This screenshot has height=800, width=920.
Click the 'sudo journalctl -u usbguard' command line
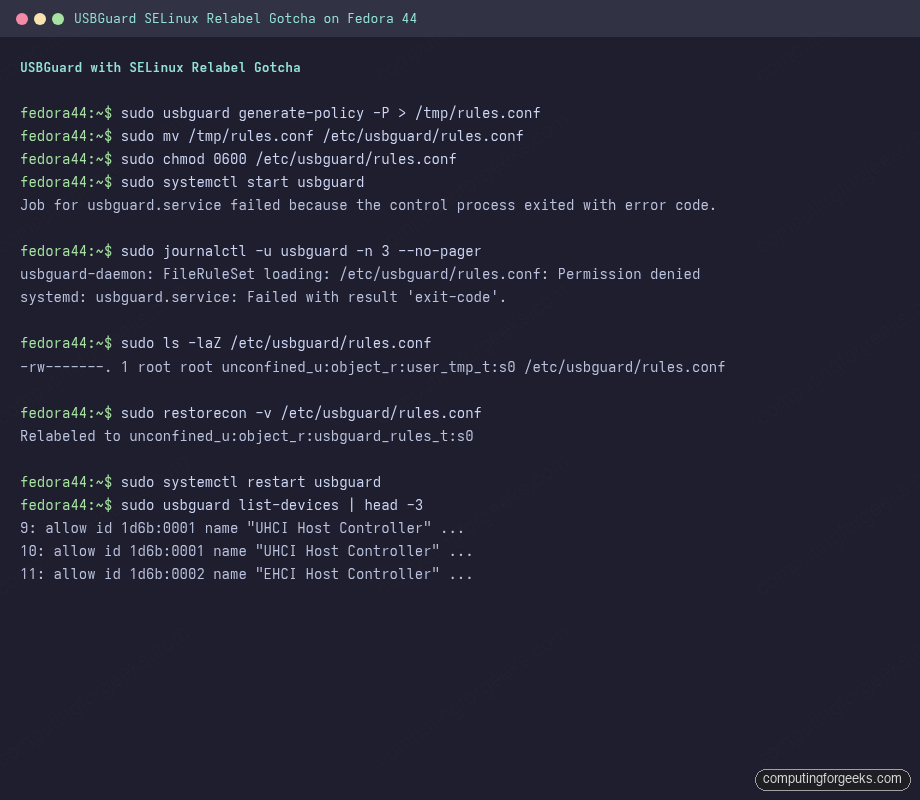[x=251, y=251]
